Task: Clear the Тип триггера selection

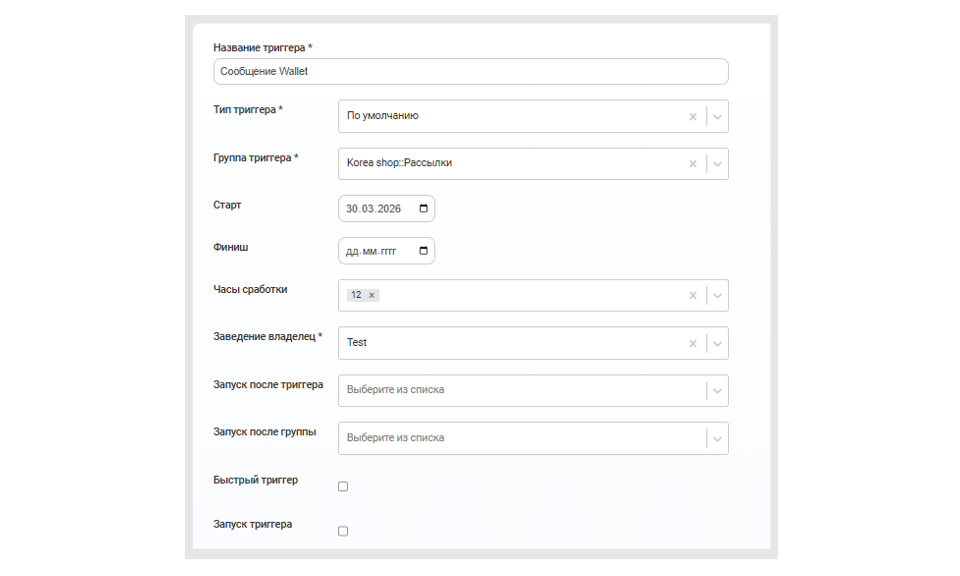Action: (692, 116)
